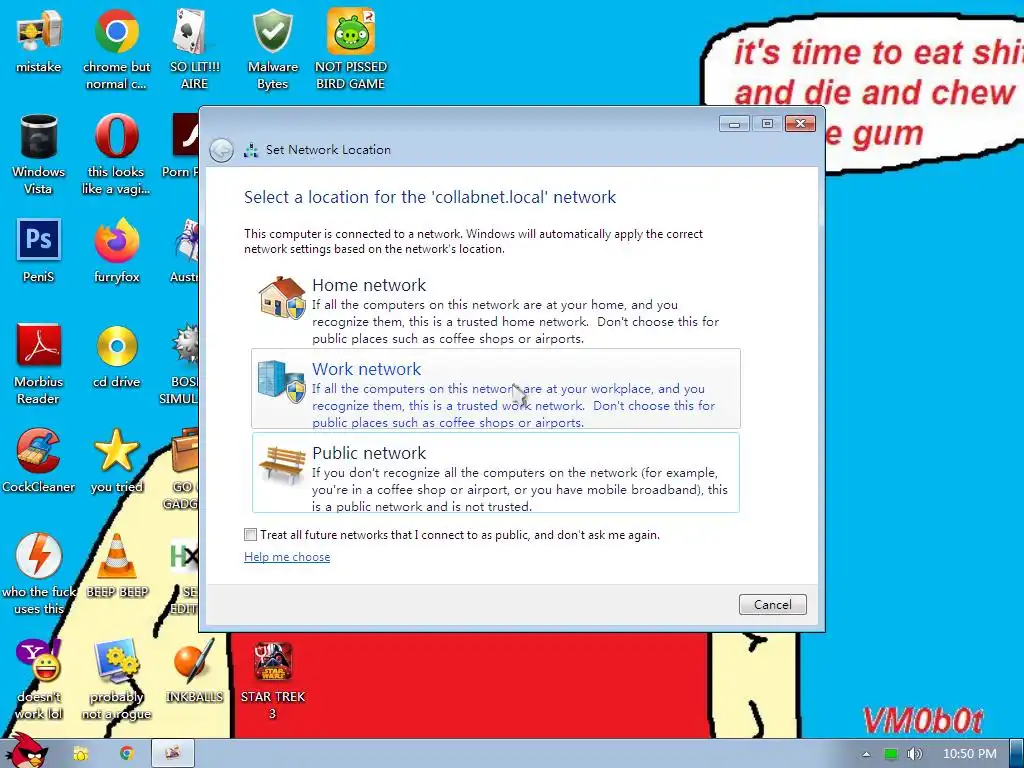The height and width of the screenshot is (768, 1024).
Task: Open the Morbius Reader PDF icon
Action: pos(39,364)
